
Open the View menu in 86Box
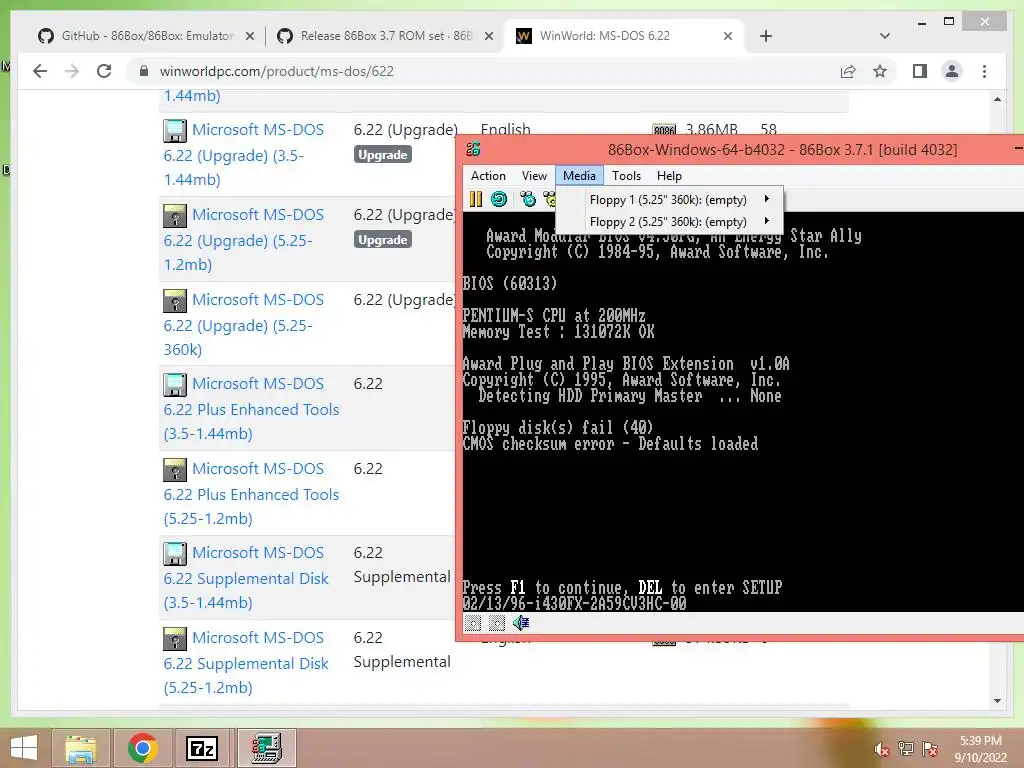(x=534, y=176)
